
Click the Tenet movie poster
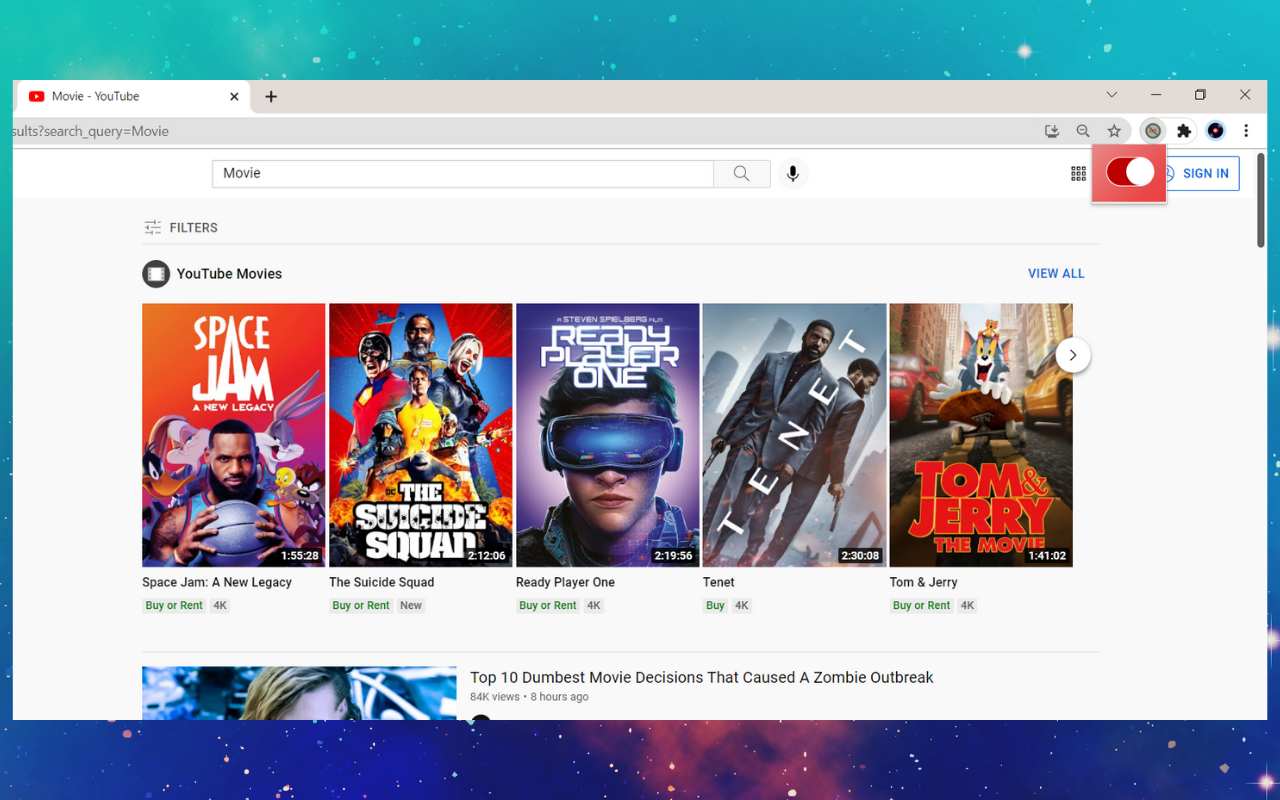point(795,436)
